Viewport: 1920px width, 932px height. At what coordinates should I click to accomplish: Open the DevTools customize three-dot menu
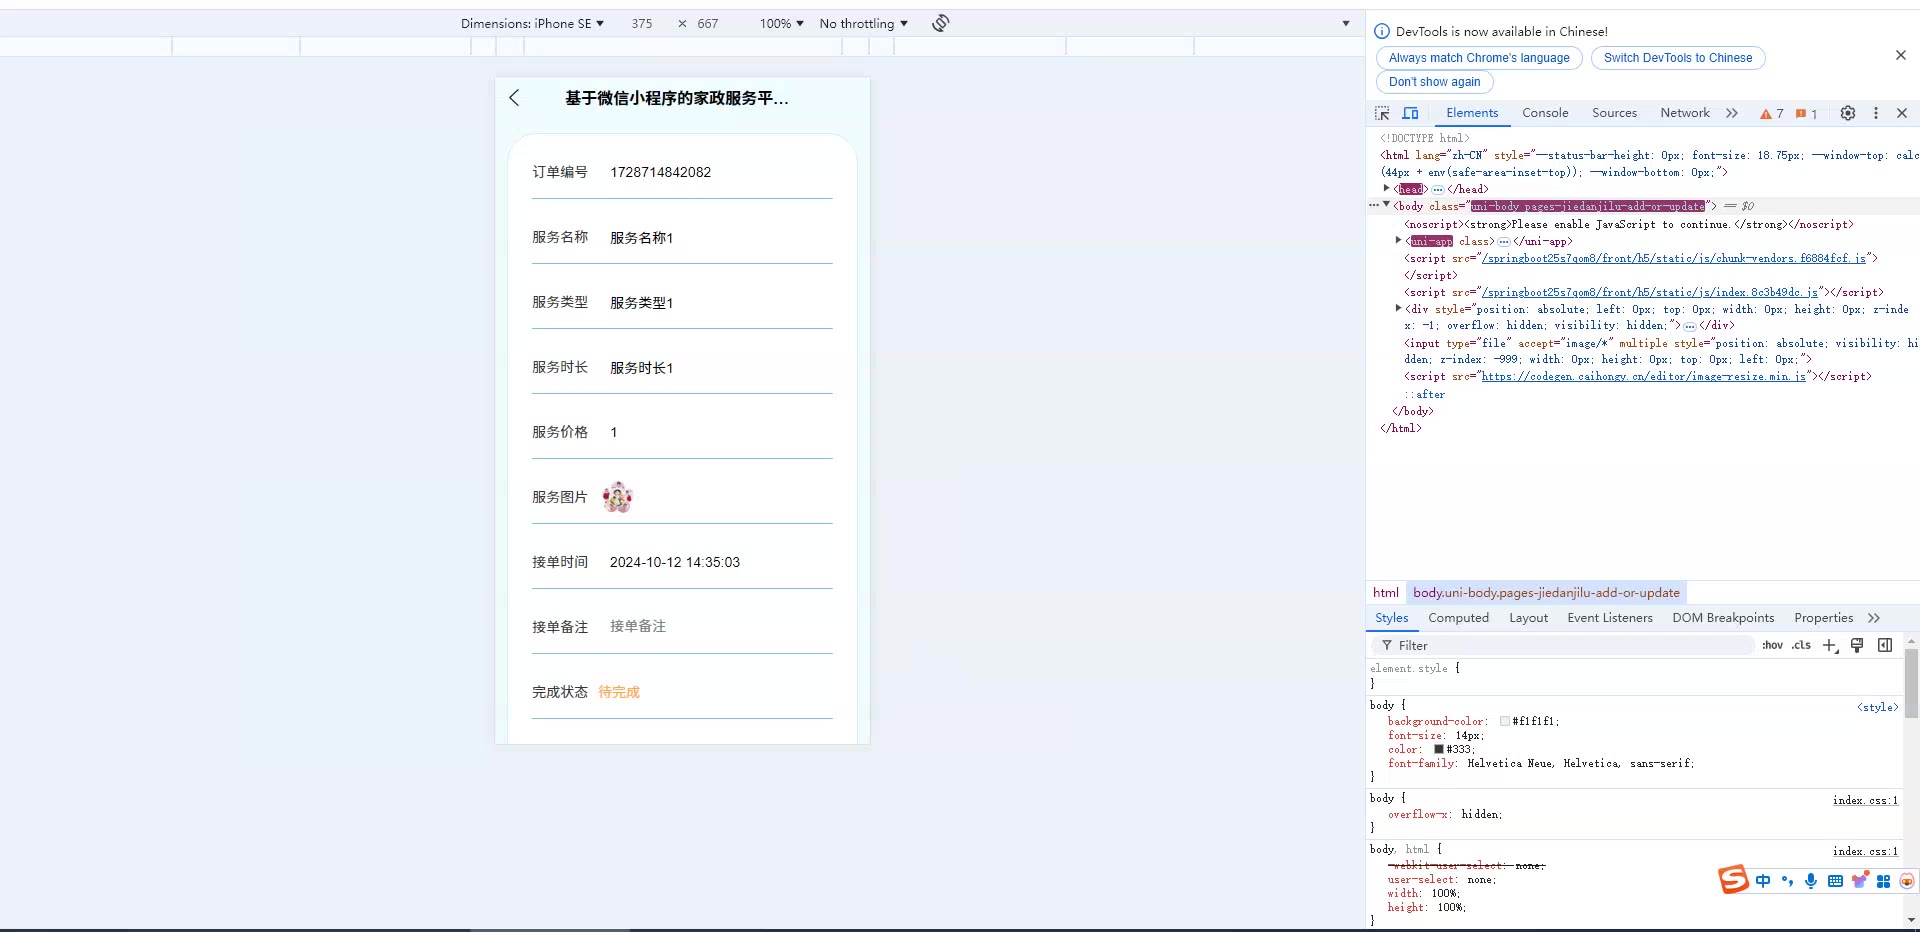(1876, 113)
